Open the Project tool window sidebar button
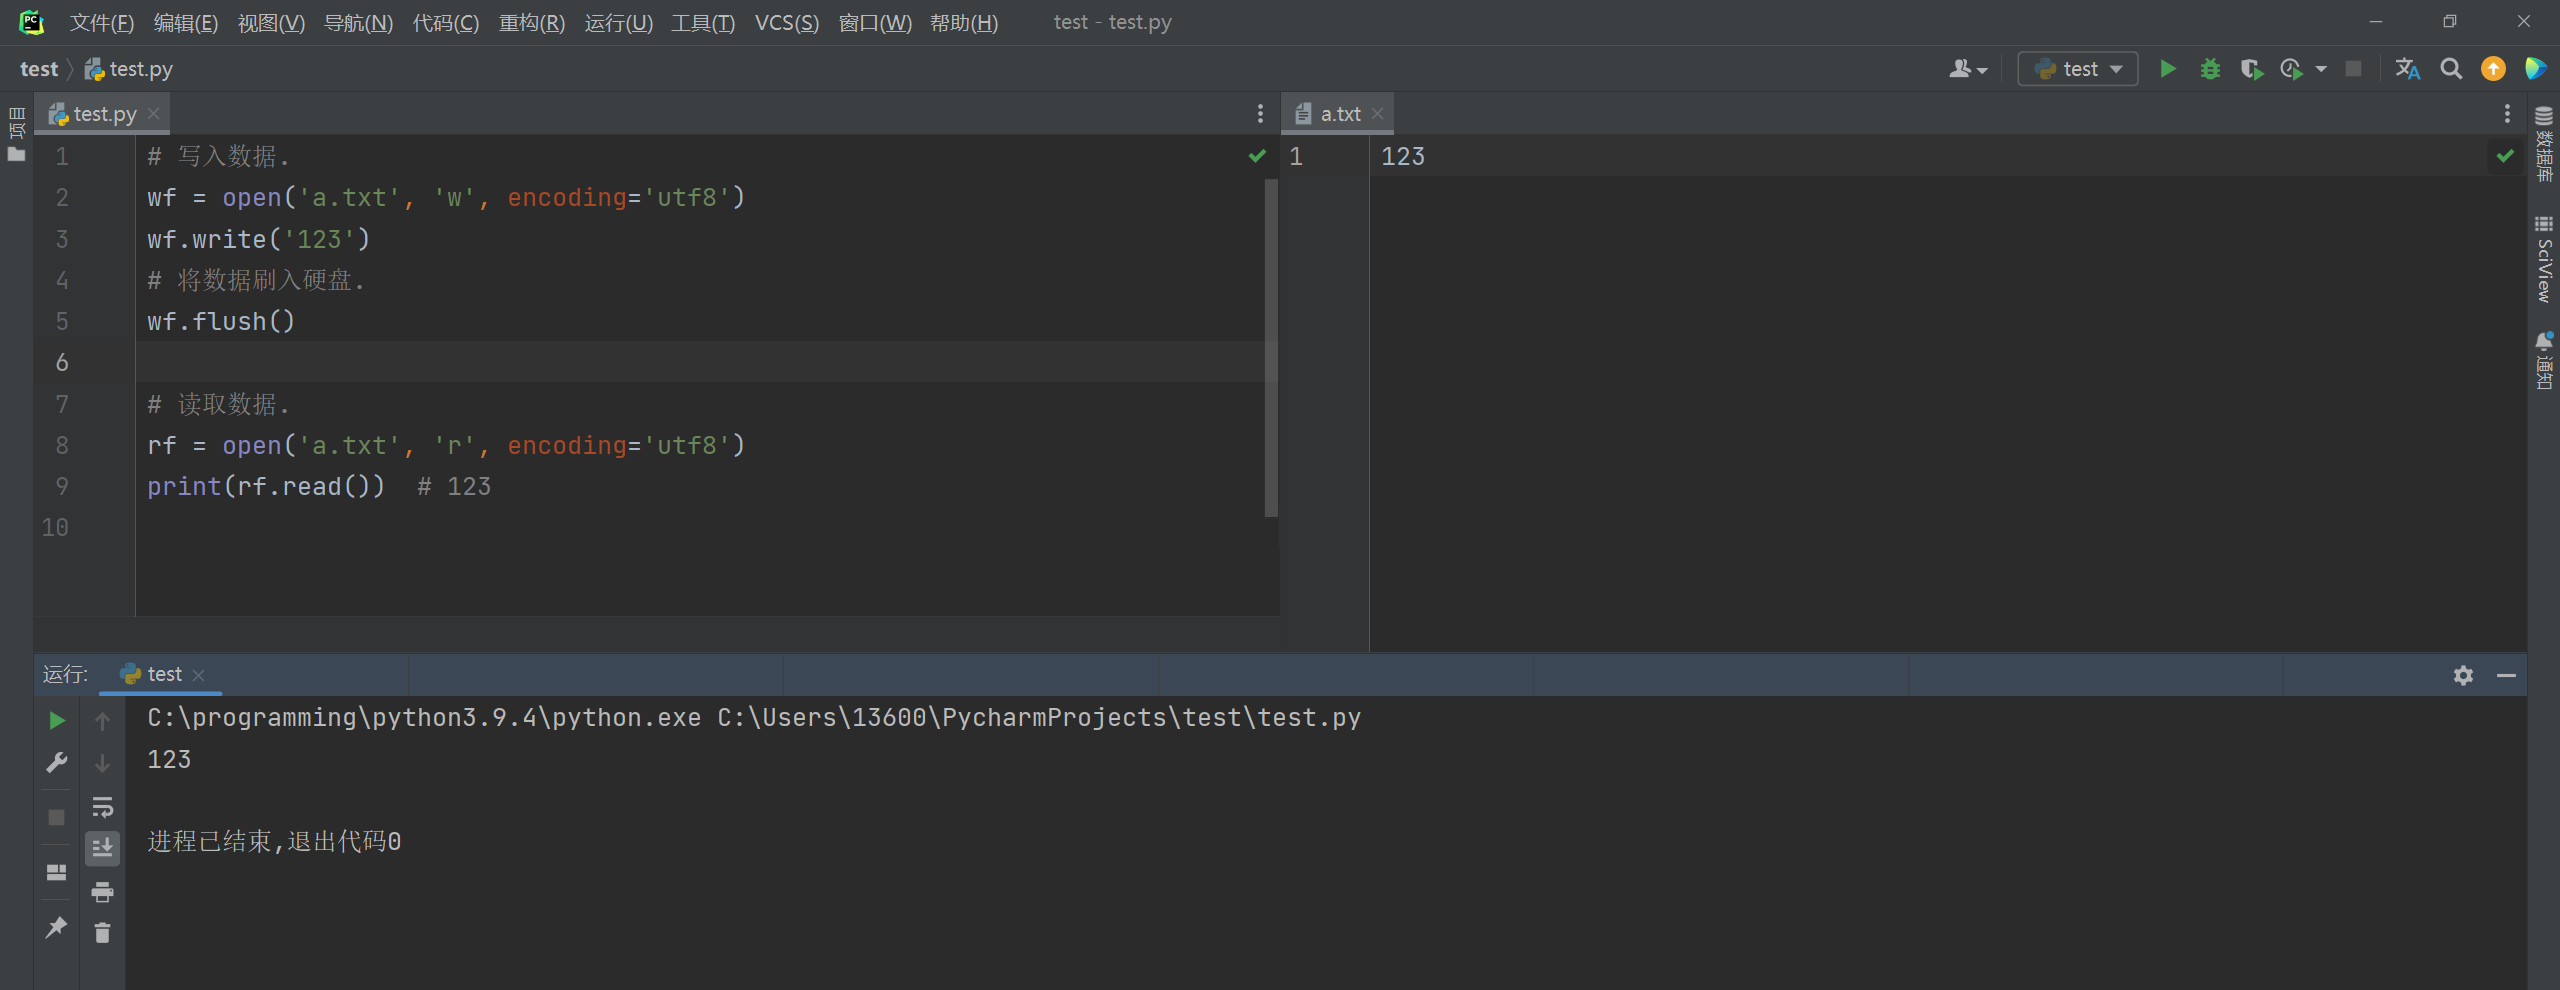 coord(16,133)
